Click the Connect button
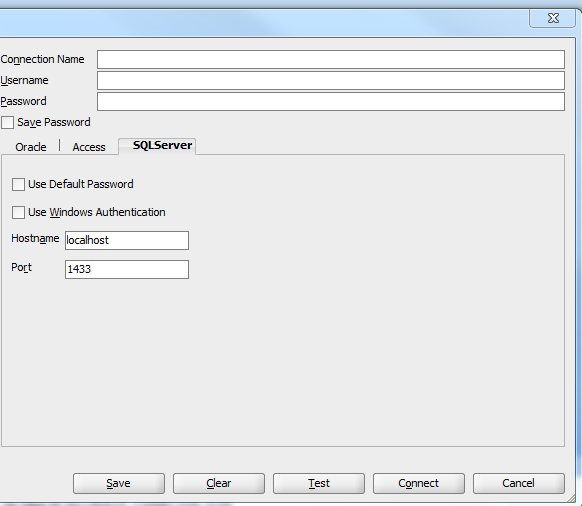582x506 pixels. 419,483
